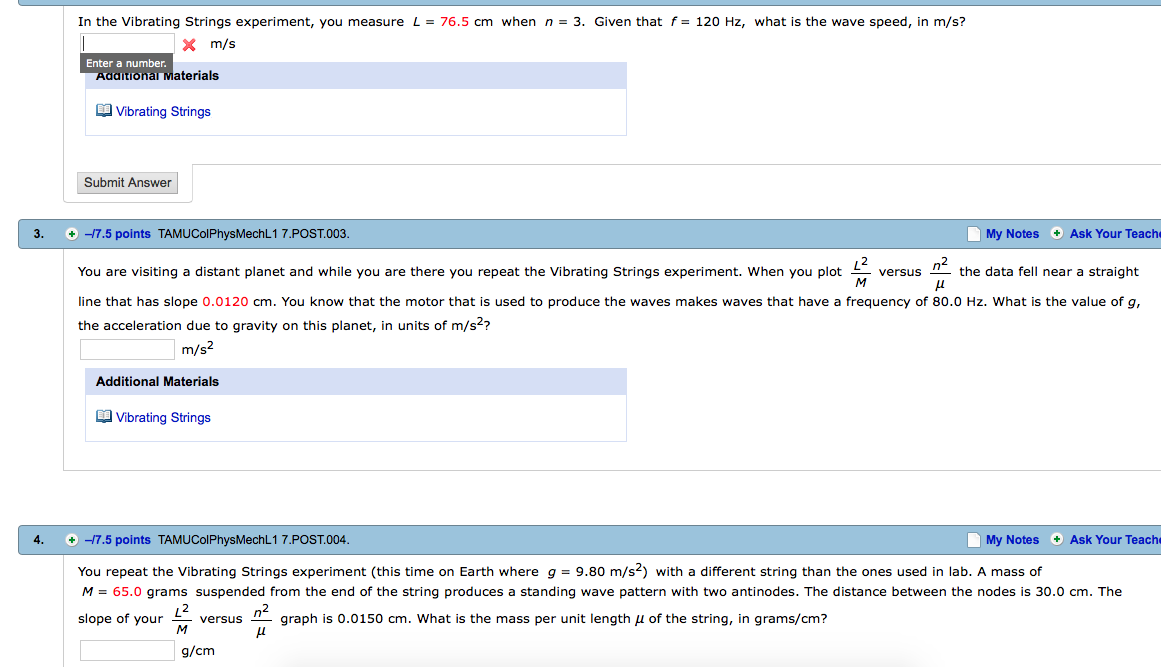The width and height of the screenshot is (1161, 667).
Task: Expand the plus beside -/7.5 points in problem 4
Action: point(71,539)
